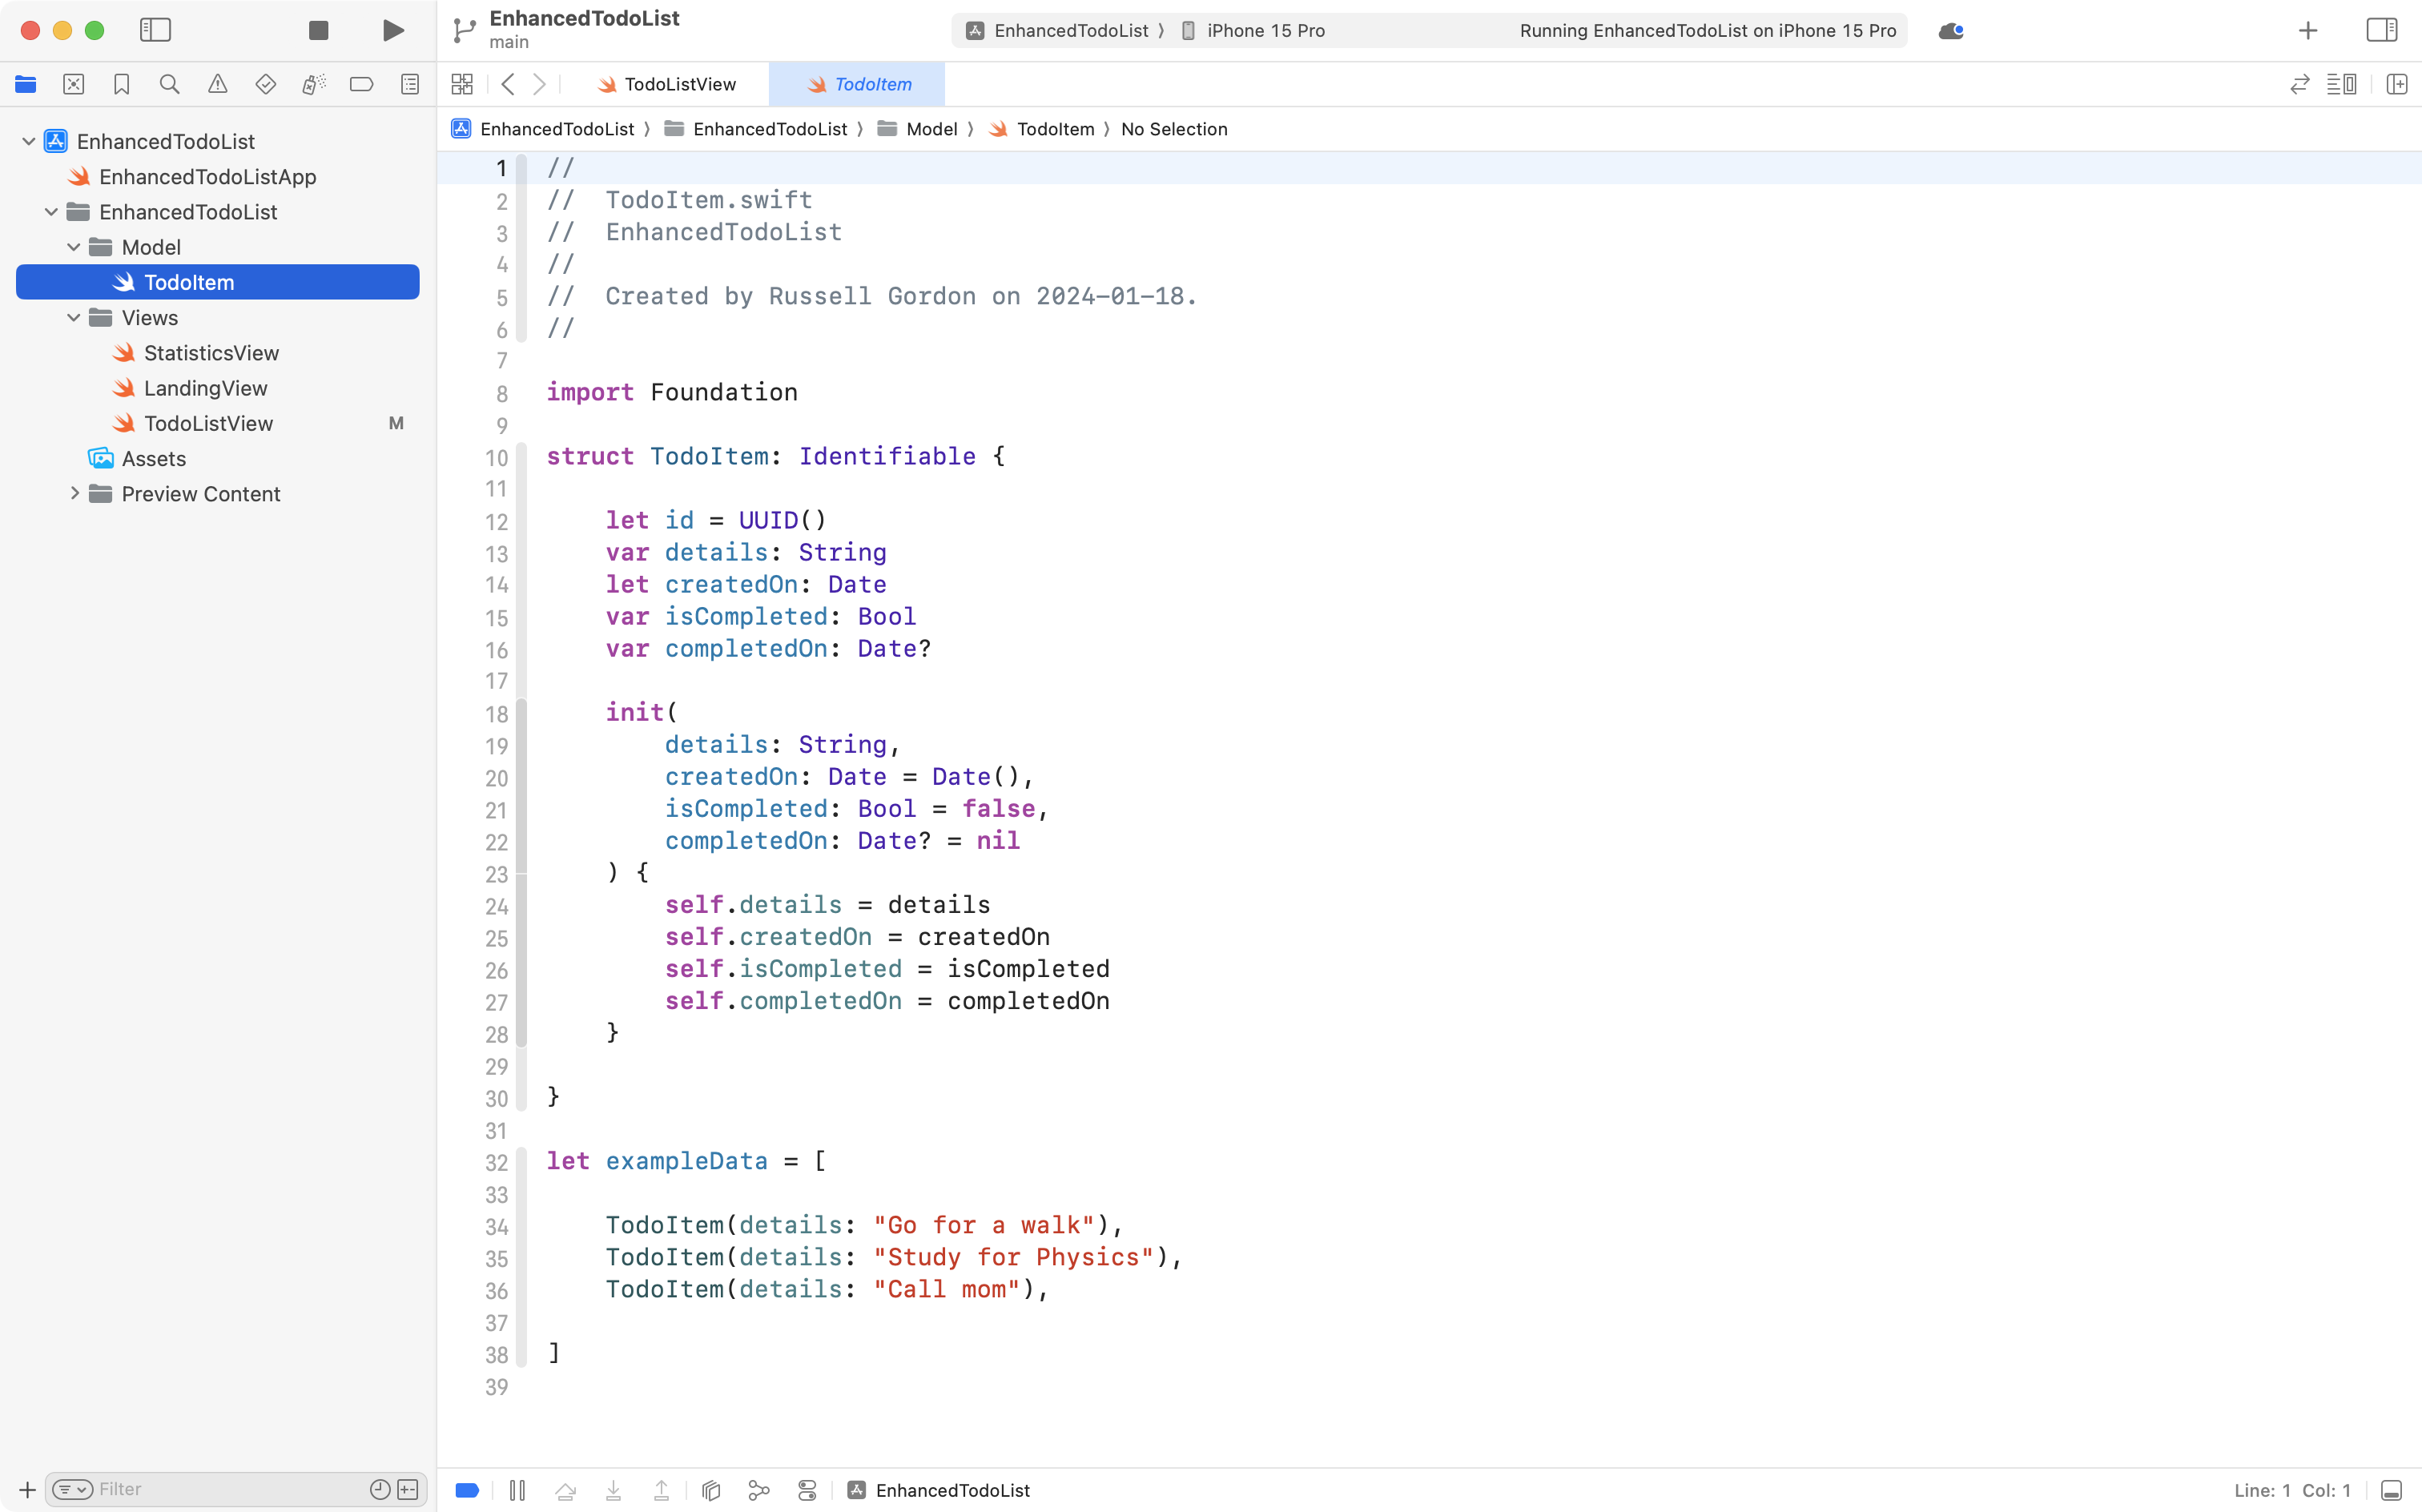Screen dimensions: 2422x1512
Task: Open the Find navigator with the search icon
Action: [x=169, y=84]
